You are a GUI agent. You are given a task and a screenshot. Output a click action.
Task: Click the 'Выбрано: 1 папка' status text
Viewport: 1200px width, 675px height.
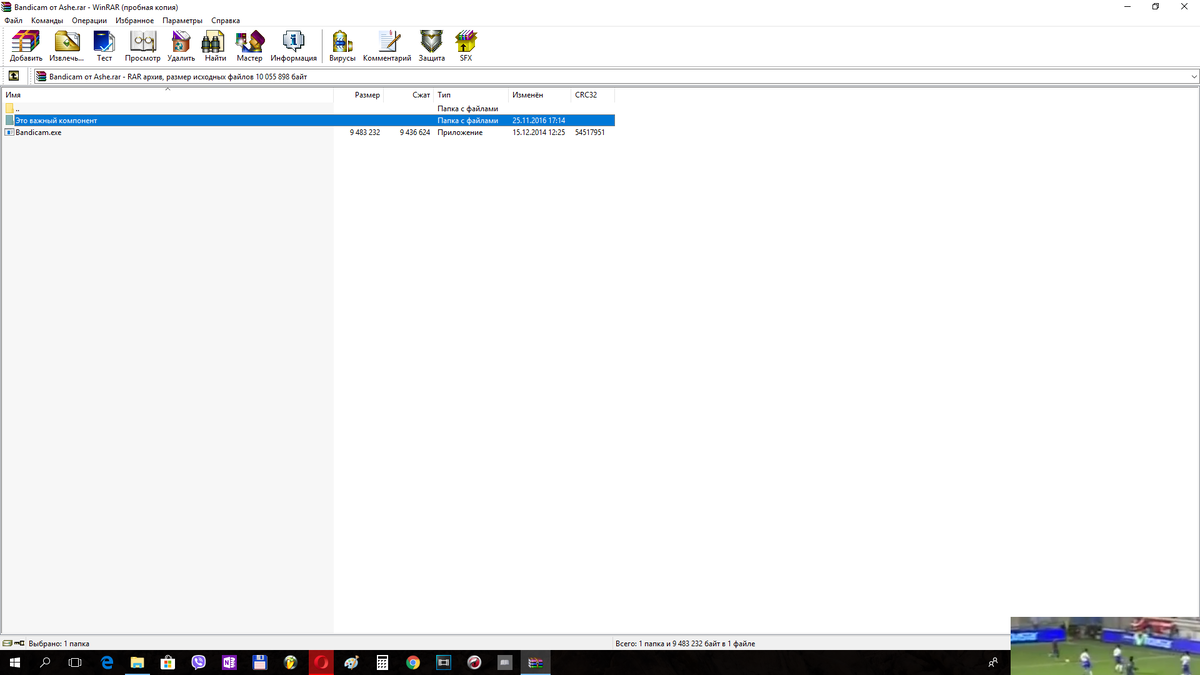[58, 644]
